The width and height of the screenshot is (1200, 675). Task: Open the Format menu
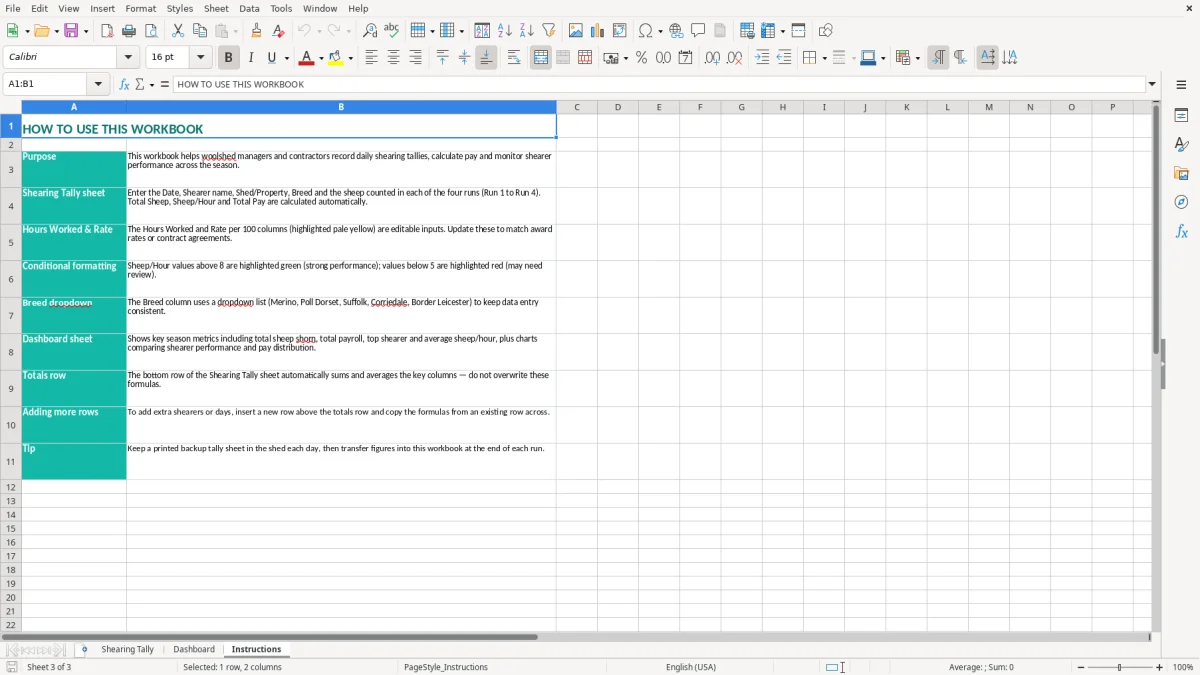pos(141,8)
